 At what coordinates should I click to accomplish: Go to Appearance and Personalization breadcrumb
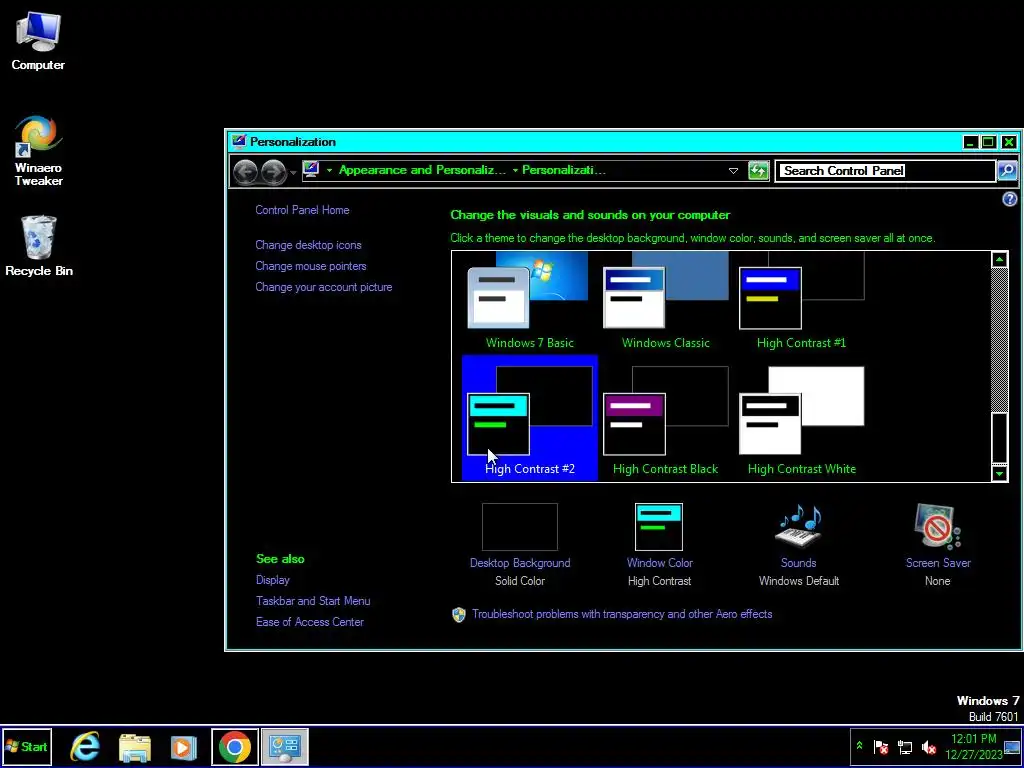[x=422, y=170]
